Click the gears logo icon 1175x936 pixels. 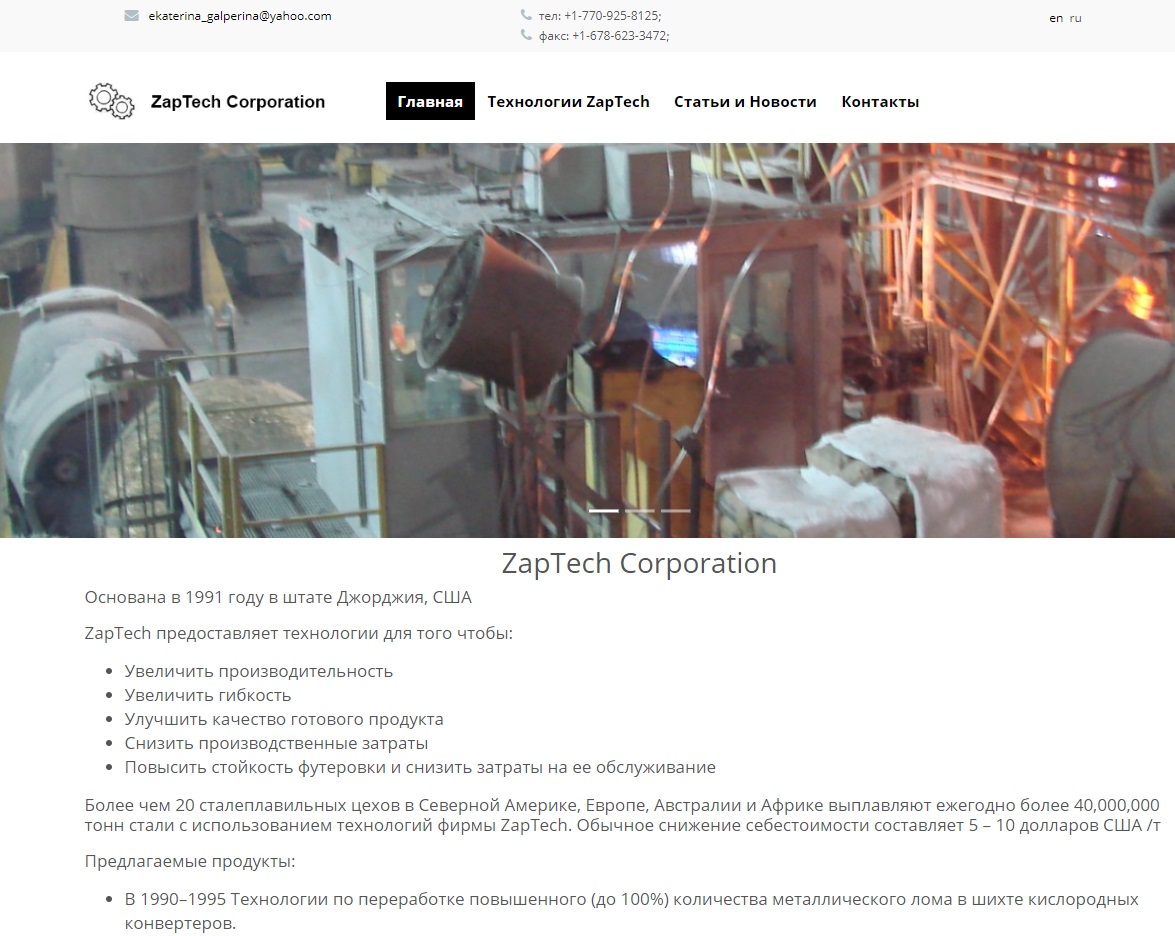[112, 101]
